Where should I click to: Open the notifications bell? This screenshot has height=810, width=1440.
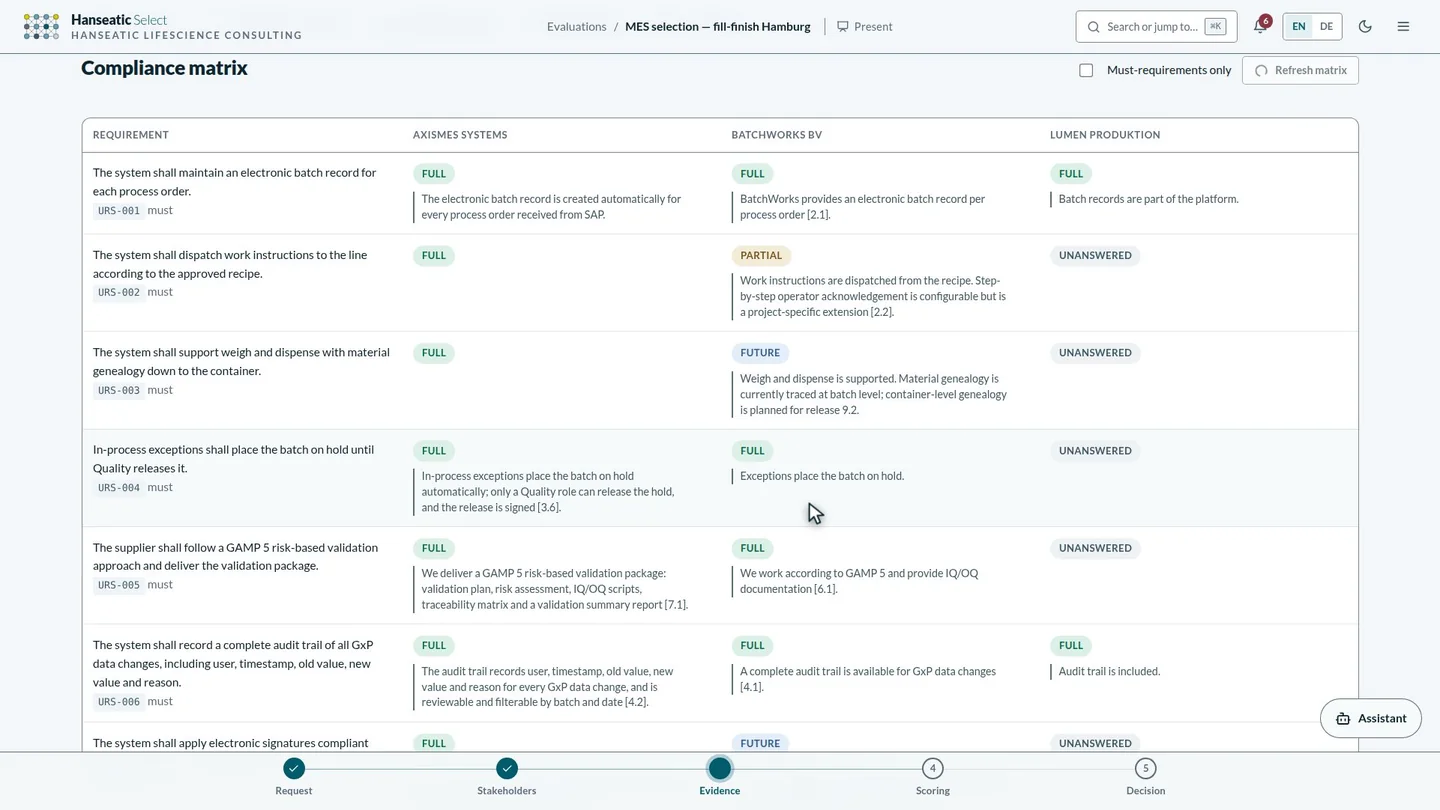1260,27
